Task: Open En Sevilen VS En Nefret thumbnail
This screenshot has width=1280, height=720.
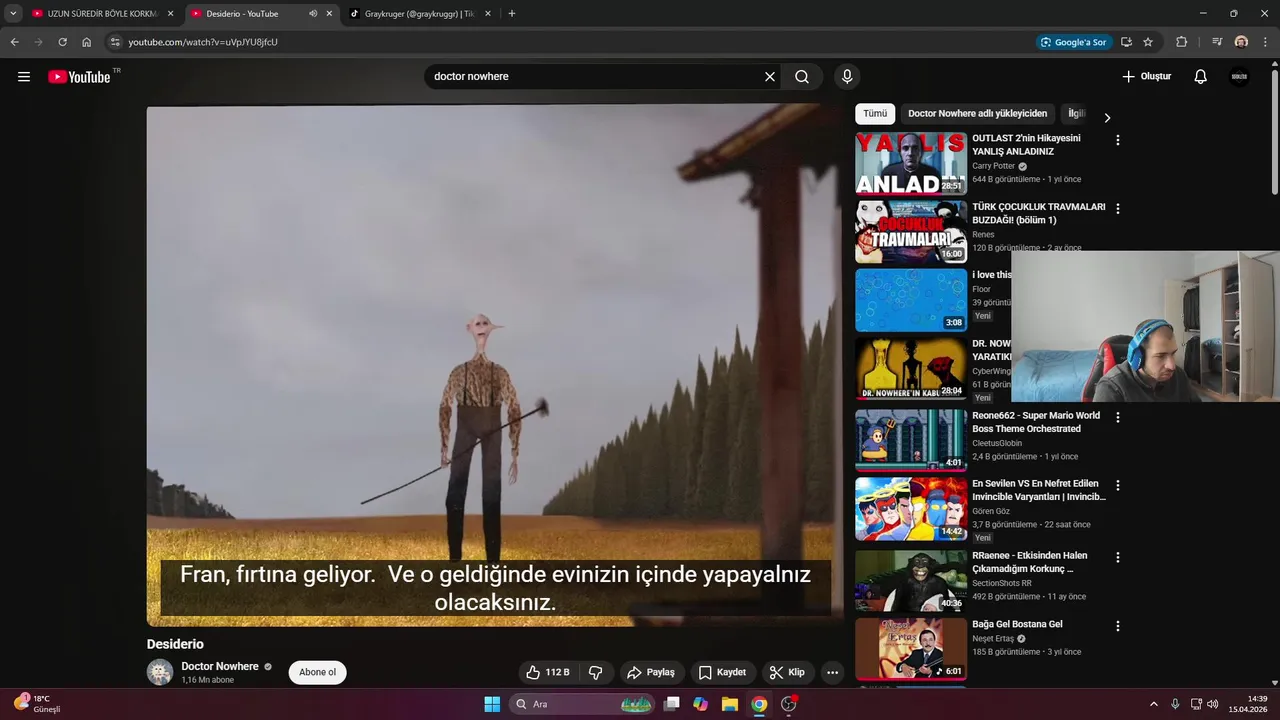Action: point(911,508)
